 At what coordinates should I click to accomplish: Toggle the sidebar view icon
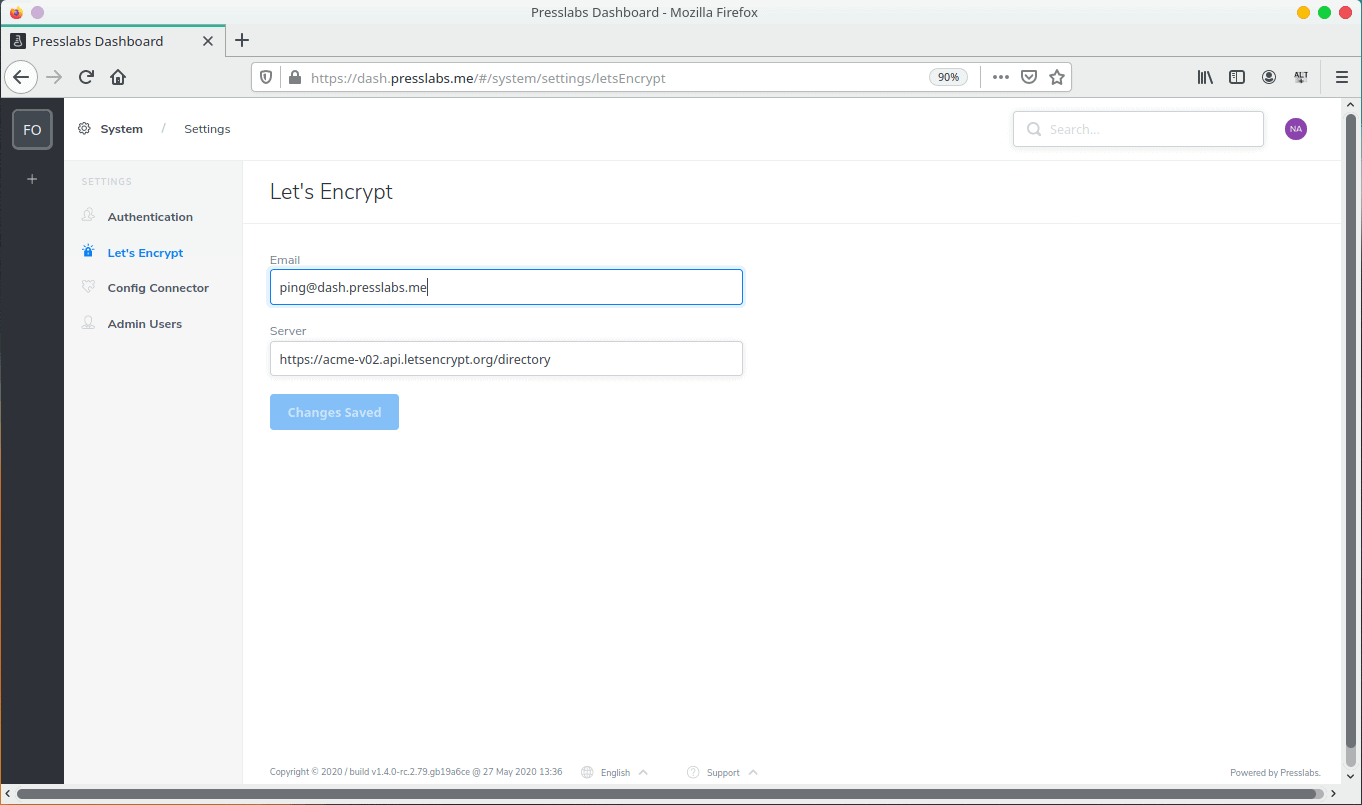[1237, 77]
